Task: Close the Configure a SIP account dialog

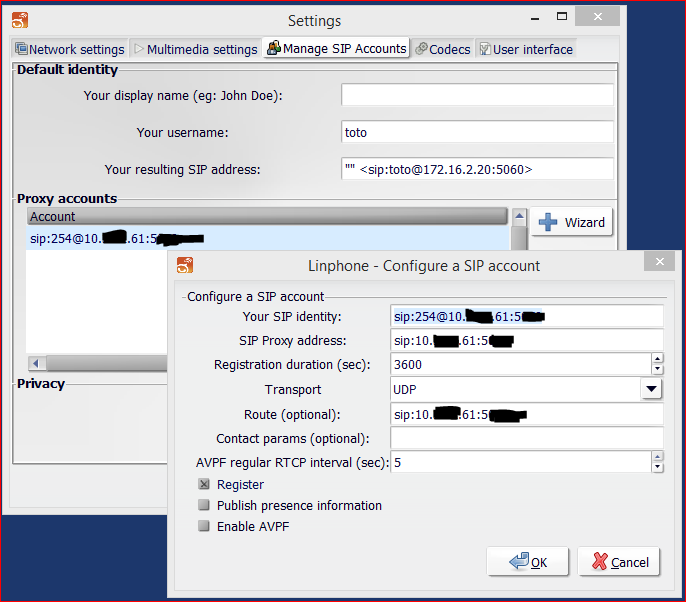Action: coord(660,262)
